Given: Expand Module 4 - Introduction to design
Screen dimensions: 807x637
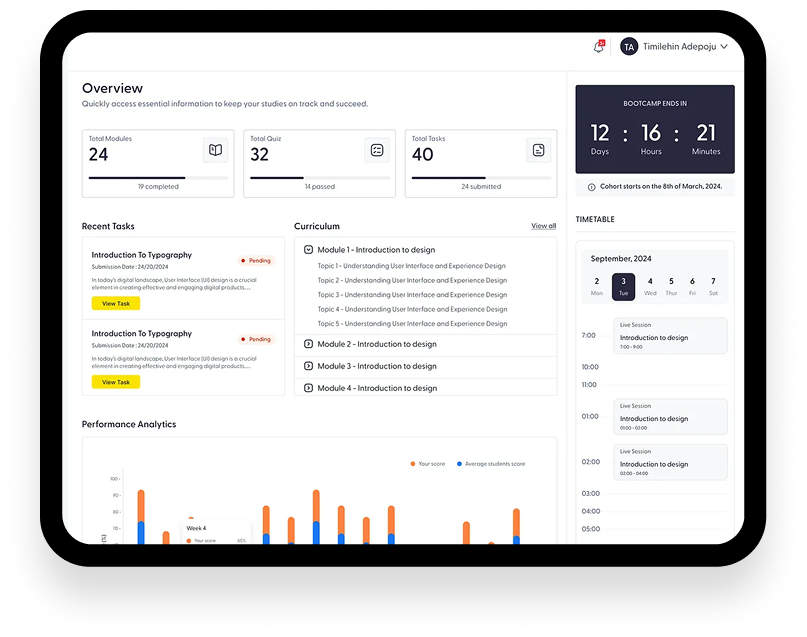Looking at the screenshot, I should click(x=309, y=388).
